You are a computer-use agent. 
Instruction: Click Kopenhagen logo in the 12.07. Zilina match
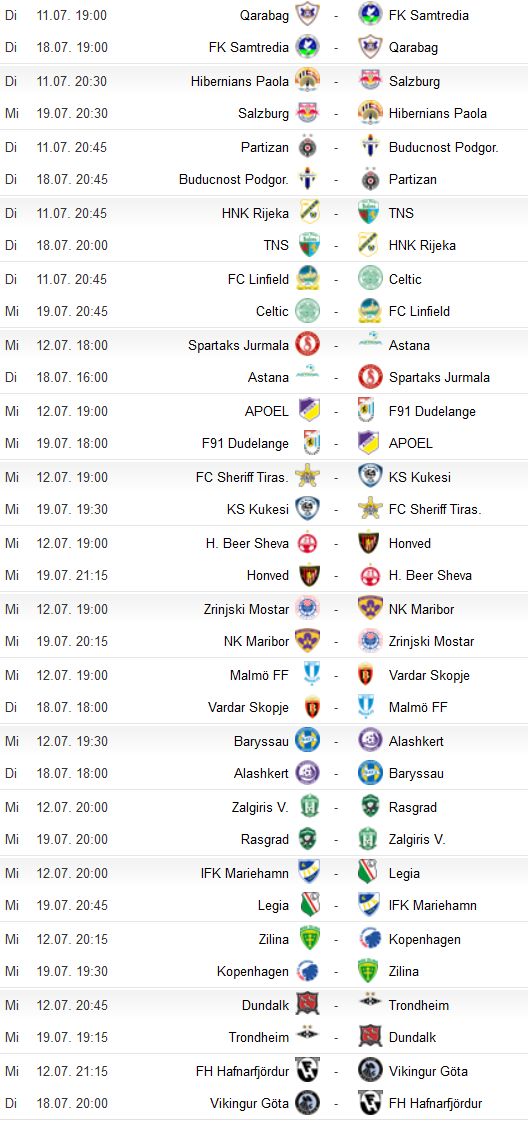click(371, 938)
